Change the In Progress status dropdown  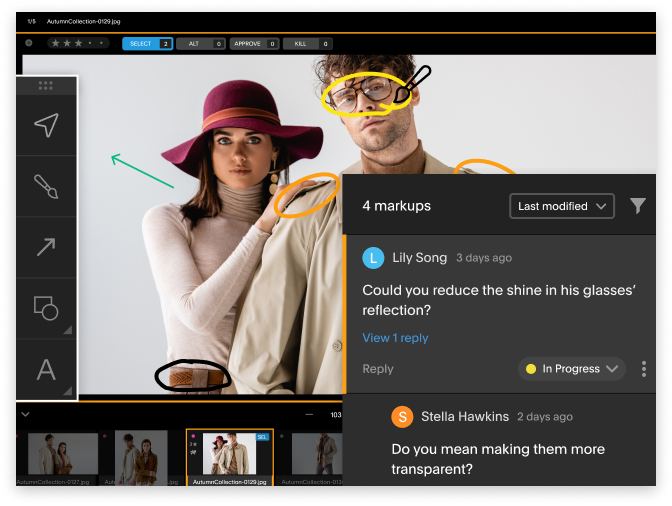click(x=572, y=369)
